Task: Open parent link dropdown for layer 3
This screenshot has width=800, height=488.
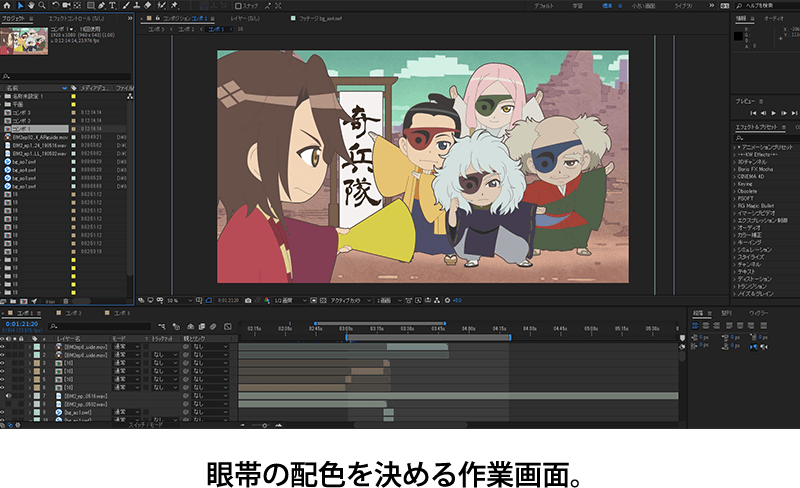Action: coord(210,363)
